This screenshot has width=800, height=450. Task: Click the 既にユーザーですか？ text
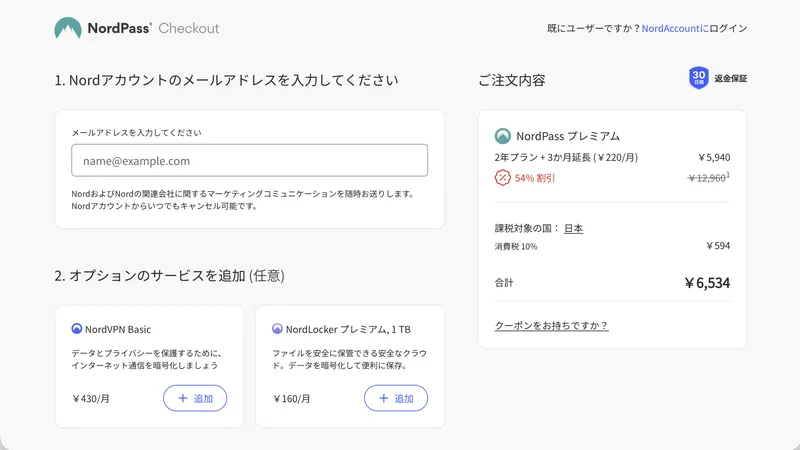[x=593, y=29]
